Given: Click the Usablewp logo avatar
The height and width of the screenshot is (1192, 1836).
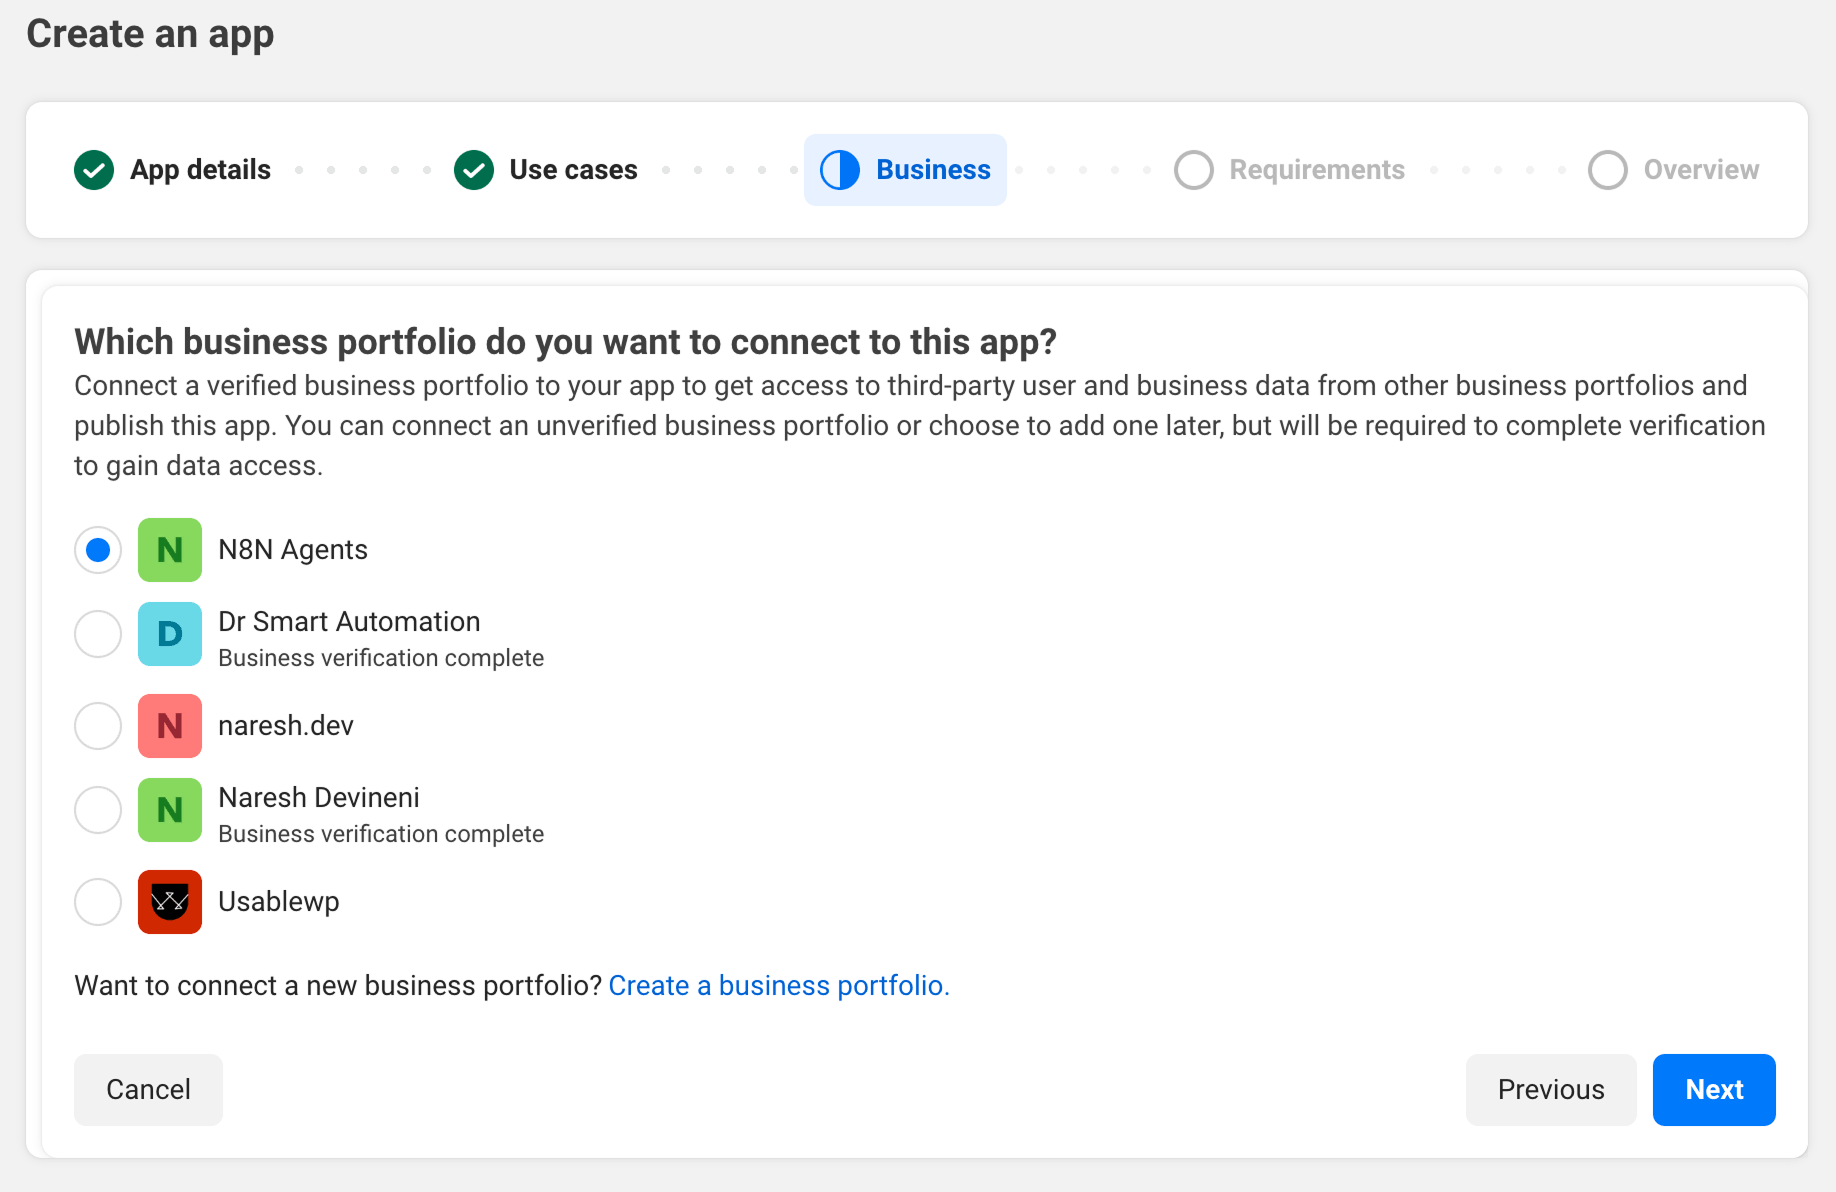Looking at the screenshot, I should 170,902.
